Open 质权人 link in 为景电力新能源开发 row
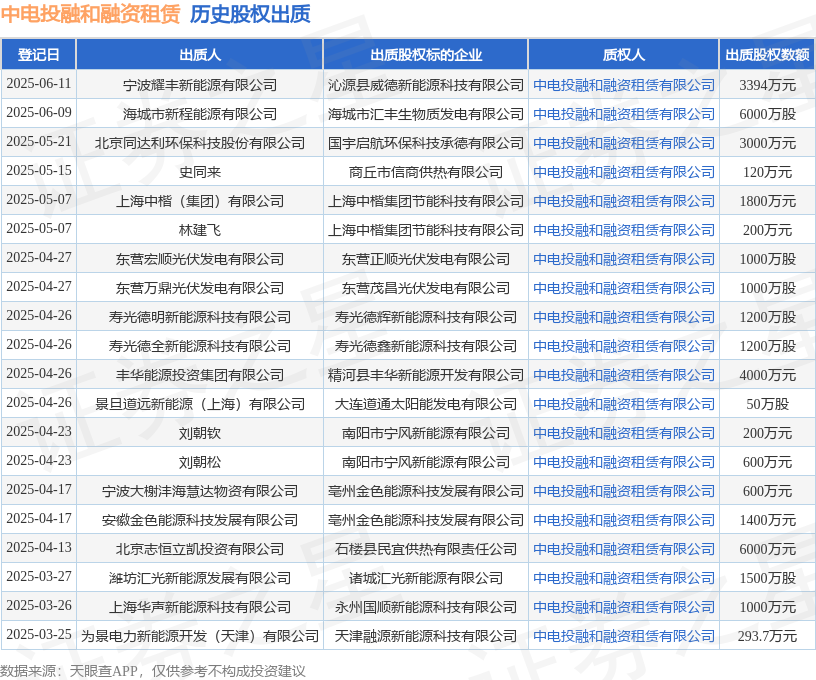 (623, 636)
